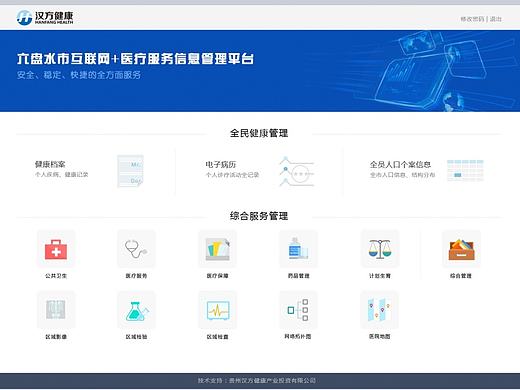Open the 综合管理 file drawer icon
520x390 pixels.
(x=461, y=249)
